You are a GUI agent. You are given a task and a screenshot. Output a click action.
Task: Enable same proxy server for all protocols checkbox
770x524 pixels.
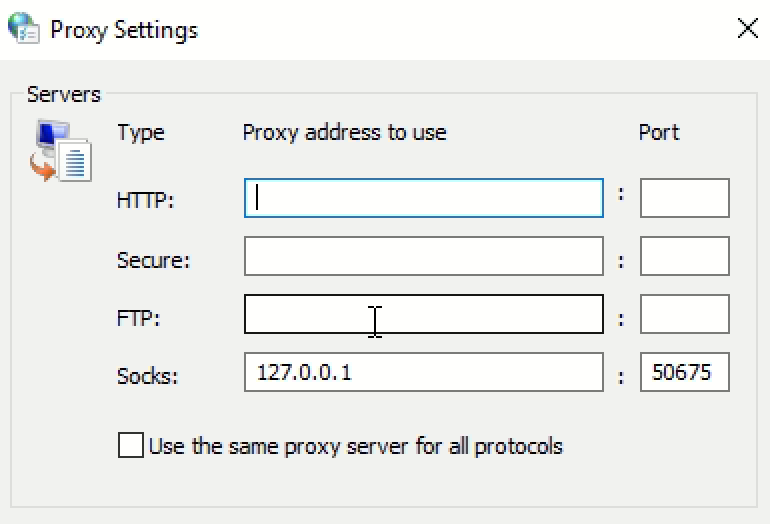(x=130, y=445)
